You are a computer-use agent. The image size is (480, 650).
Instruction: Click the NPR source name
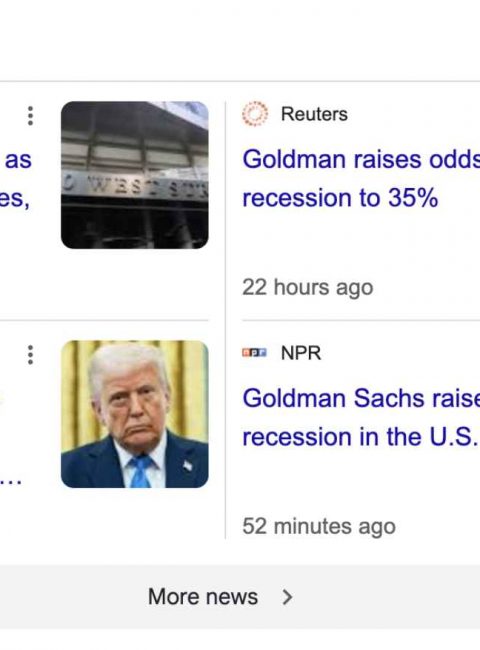(301, 353)
